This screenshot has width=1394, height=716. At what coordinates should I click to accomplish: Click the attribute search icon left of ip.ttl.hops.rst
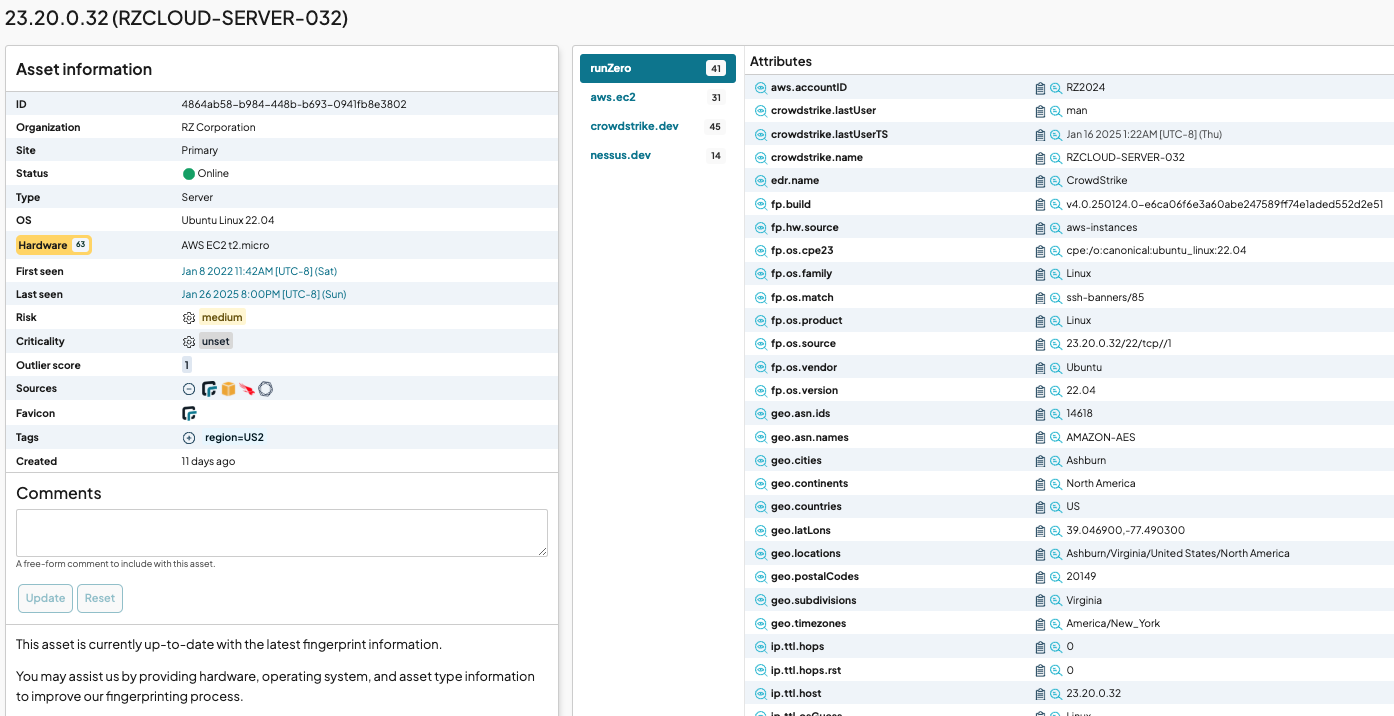pos(760,671)
